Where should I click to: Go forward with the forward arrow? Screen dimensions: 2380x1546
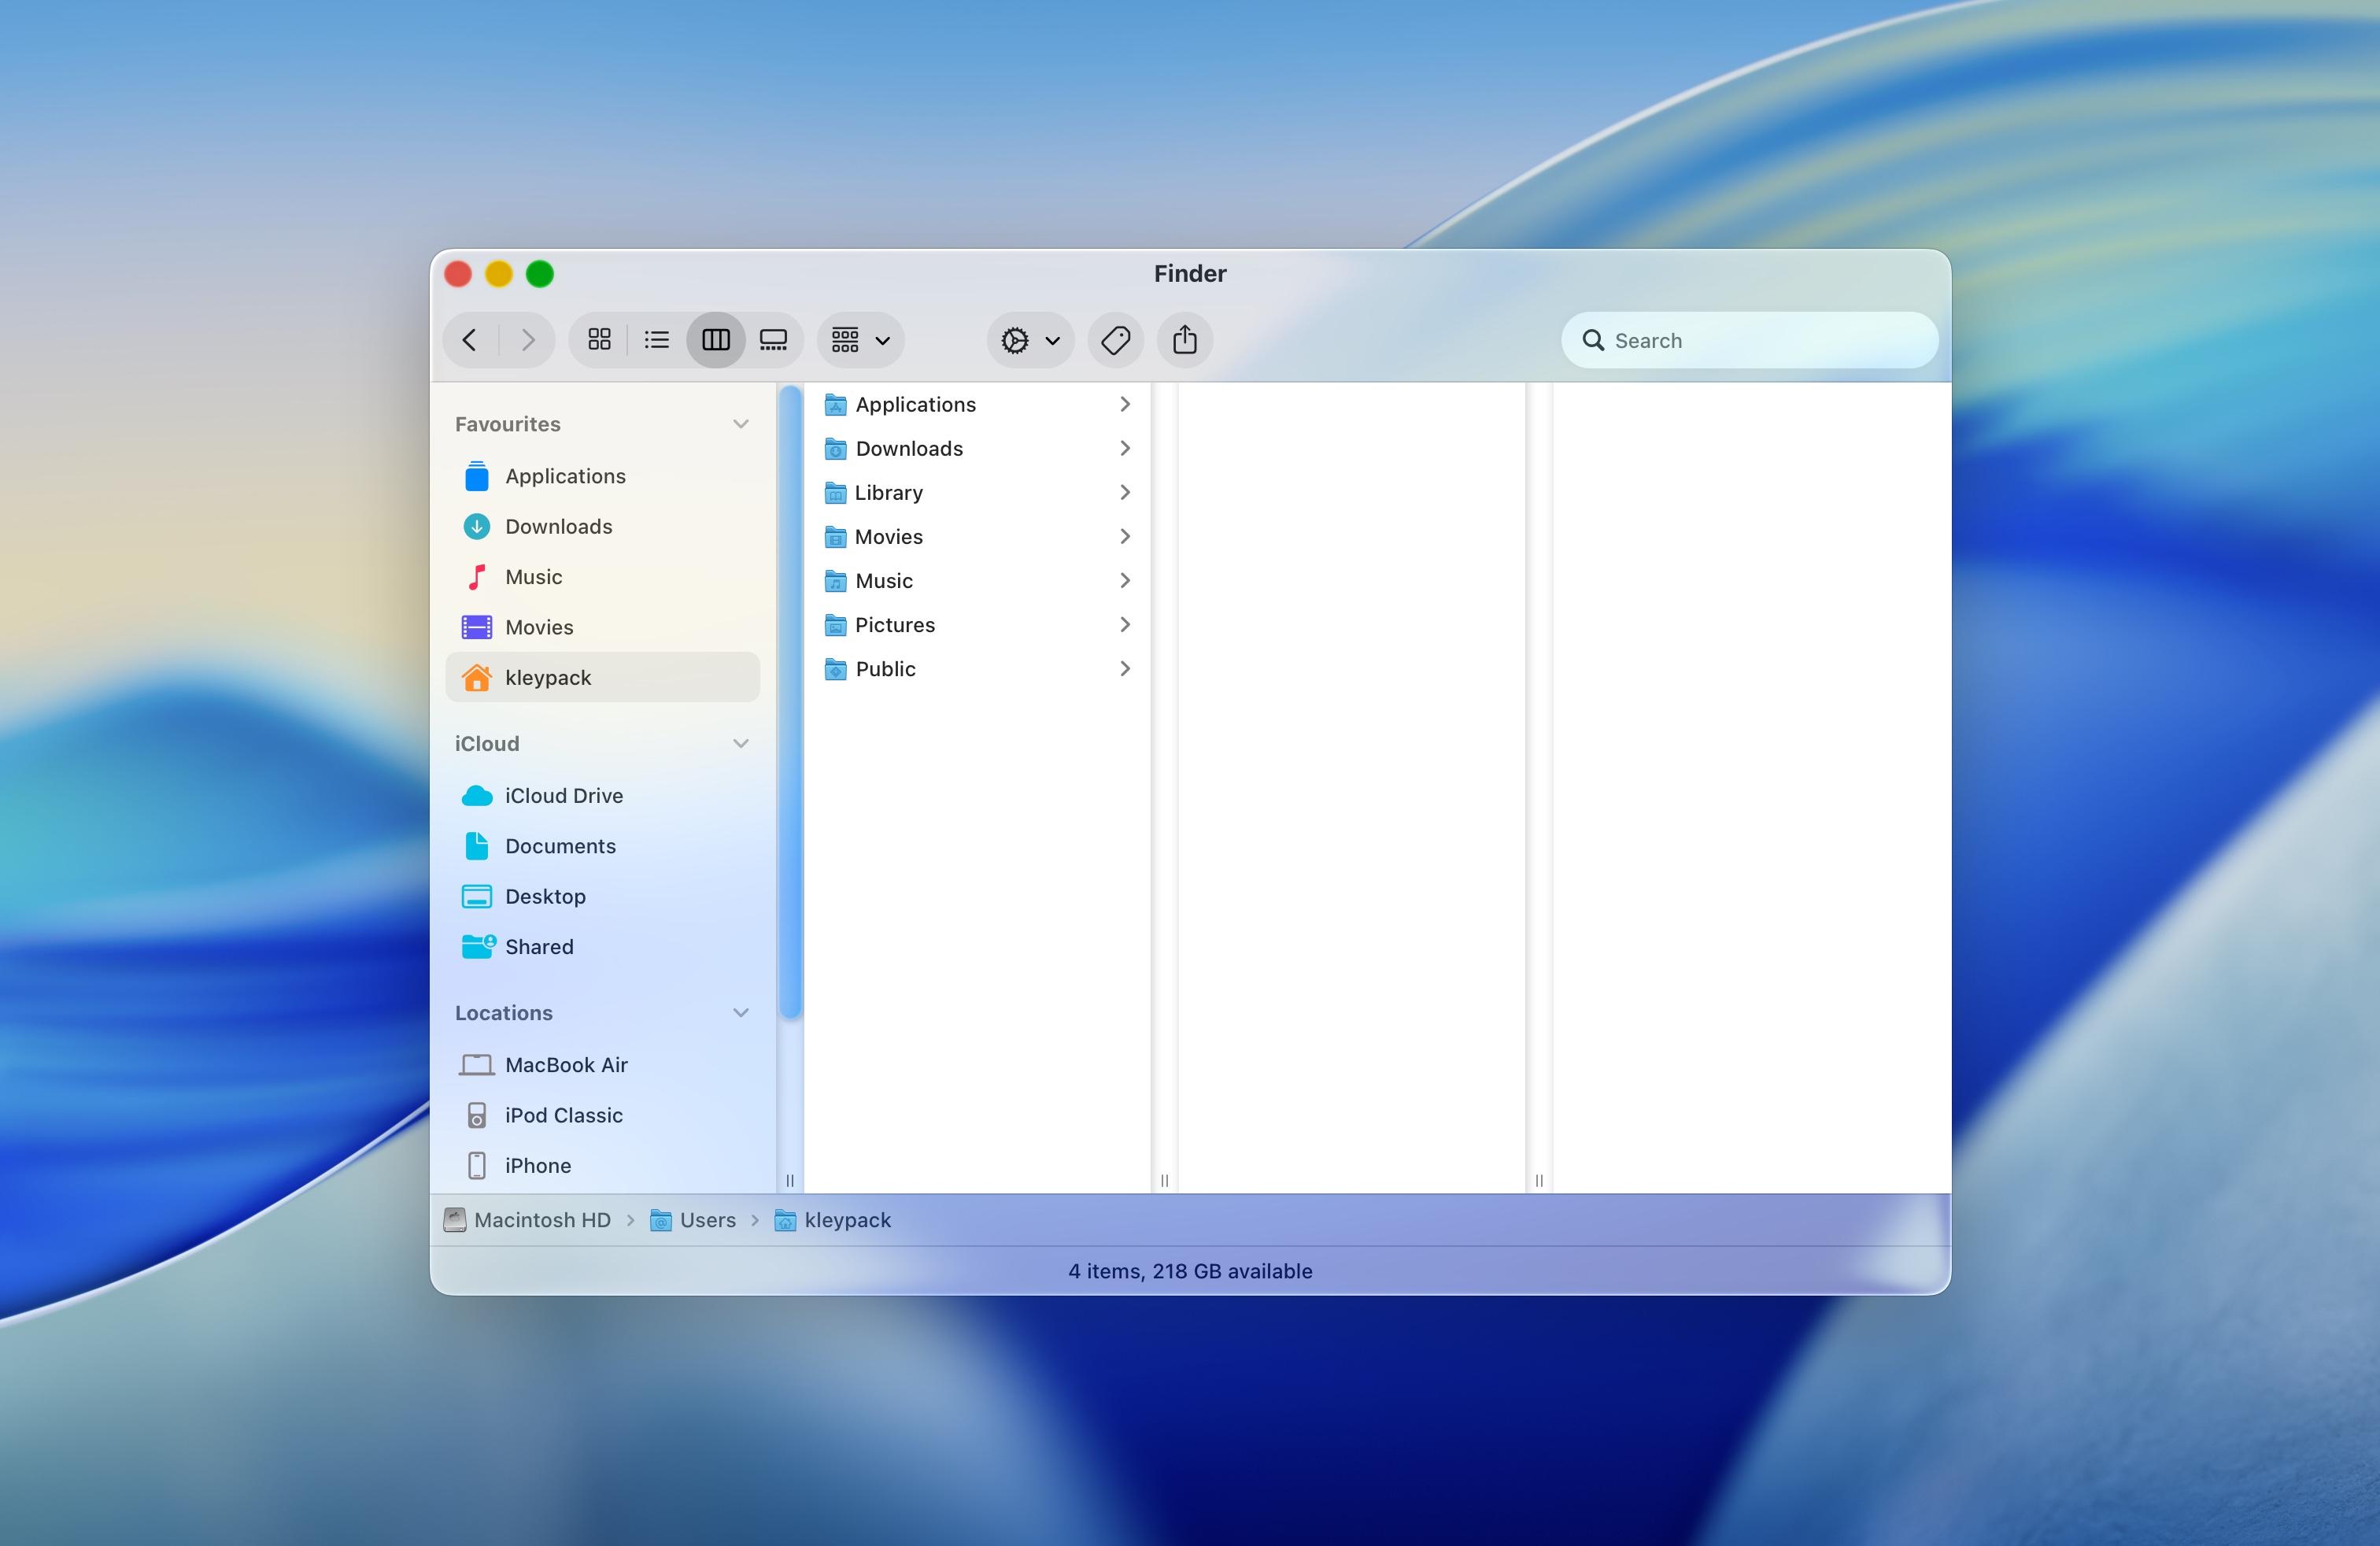[x=527, y=340]
